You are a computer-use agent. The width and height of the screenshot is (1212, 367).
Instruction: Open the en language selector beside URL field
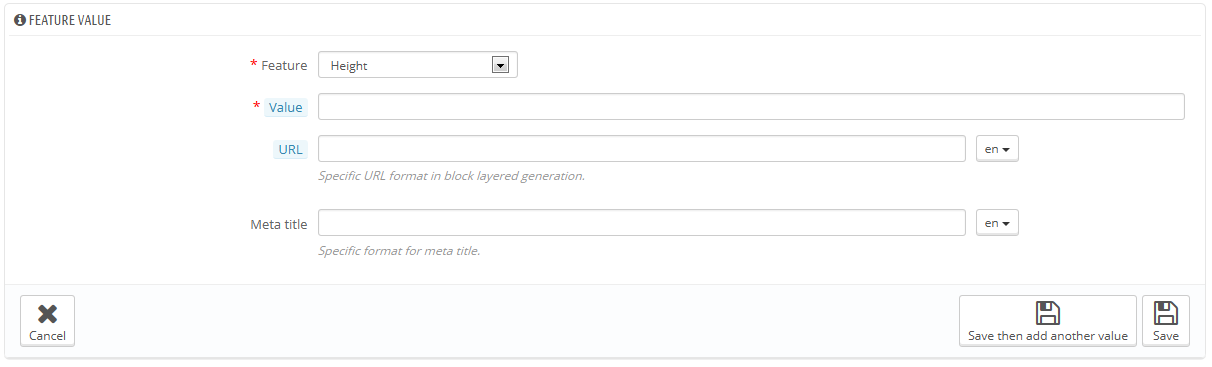997,149
